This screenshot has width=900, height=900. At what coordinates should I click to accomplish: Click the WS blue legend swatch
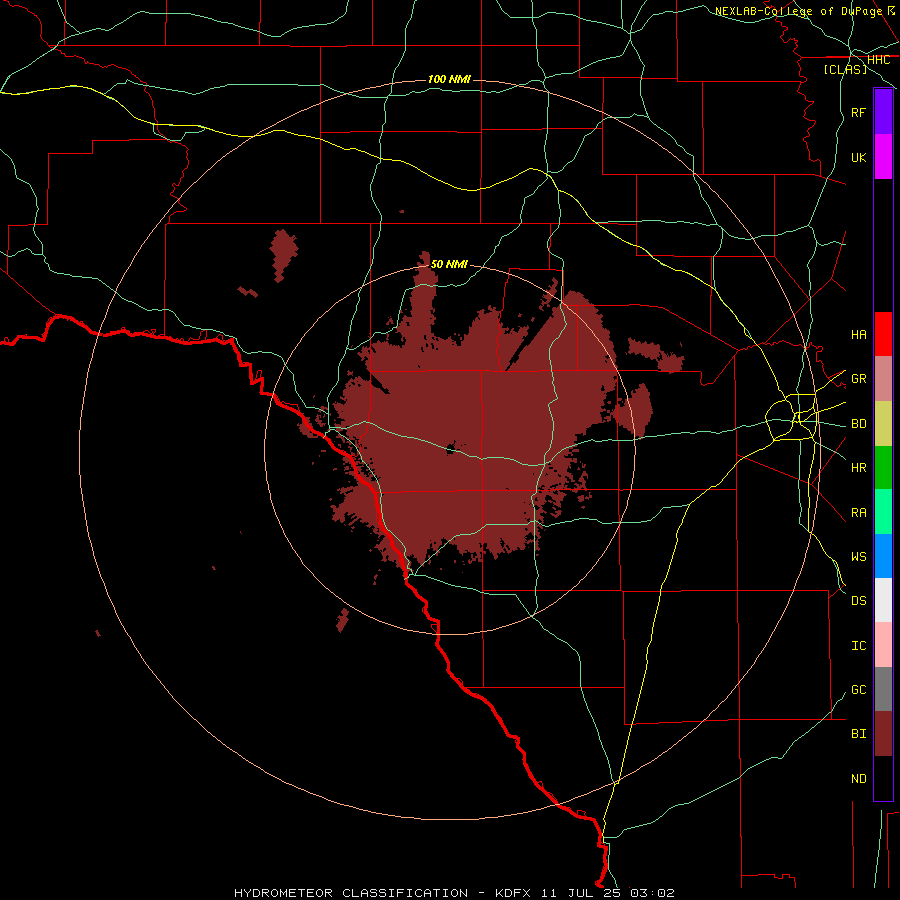[x=883, y=556]
